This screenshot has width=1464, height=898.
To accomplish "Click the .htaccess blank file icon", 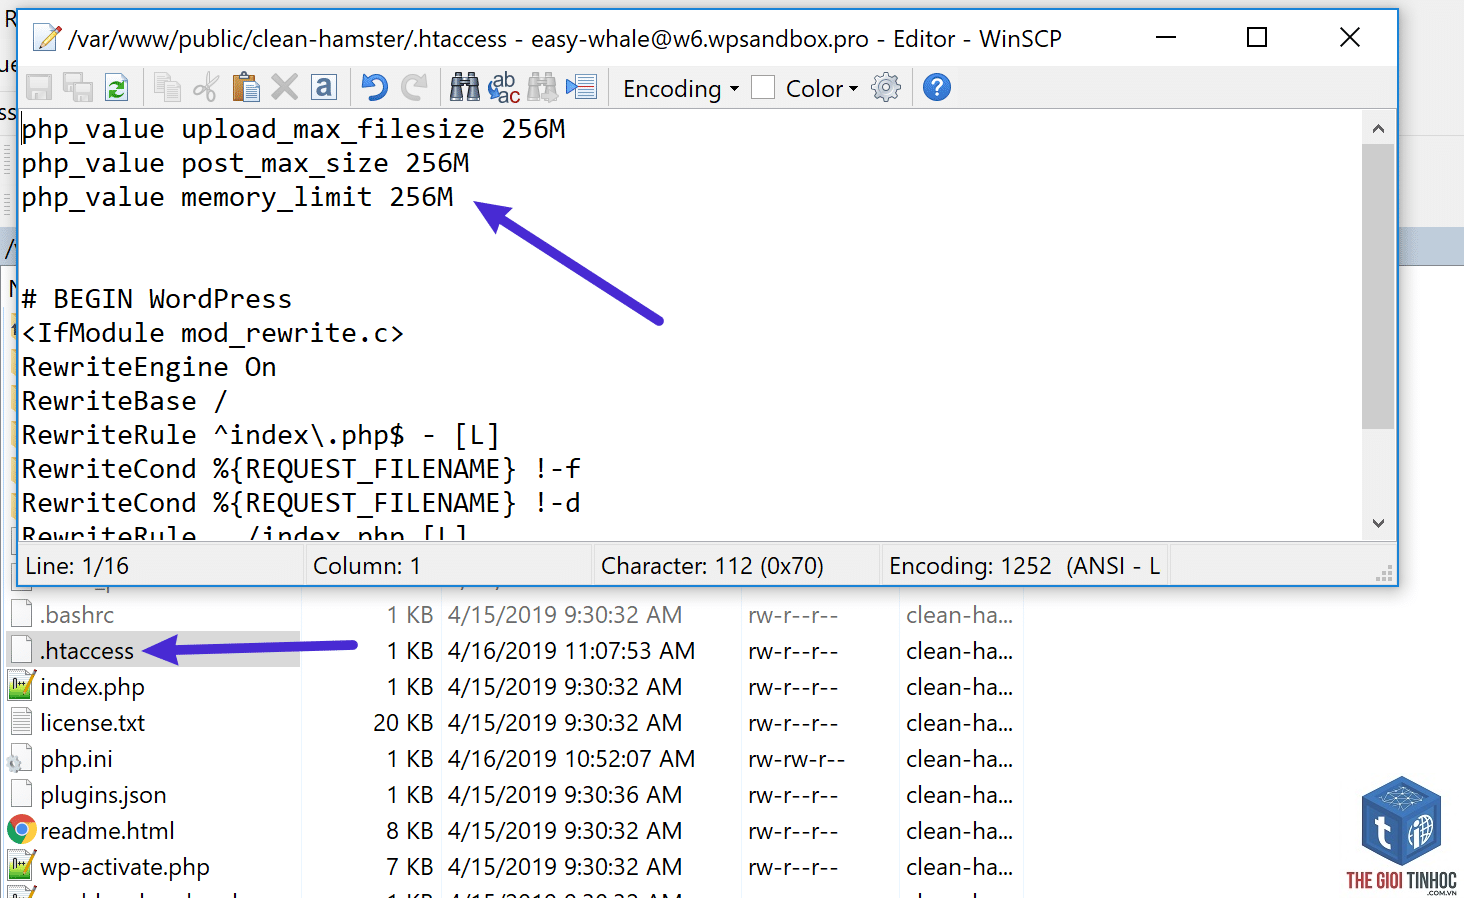I will [x=21, y=650].
